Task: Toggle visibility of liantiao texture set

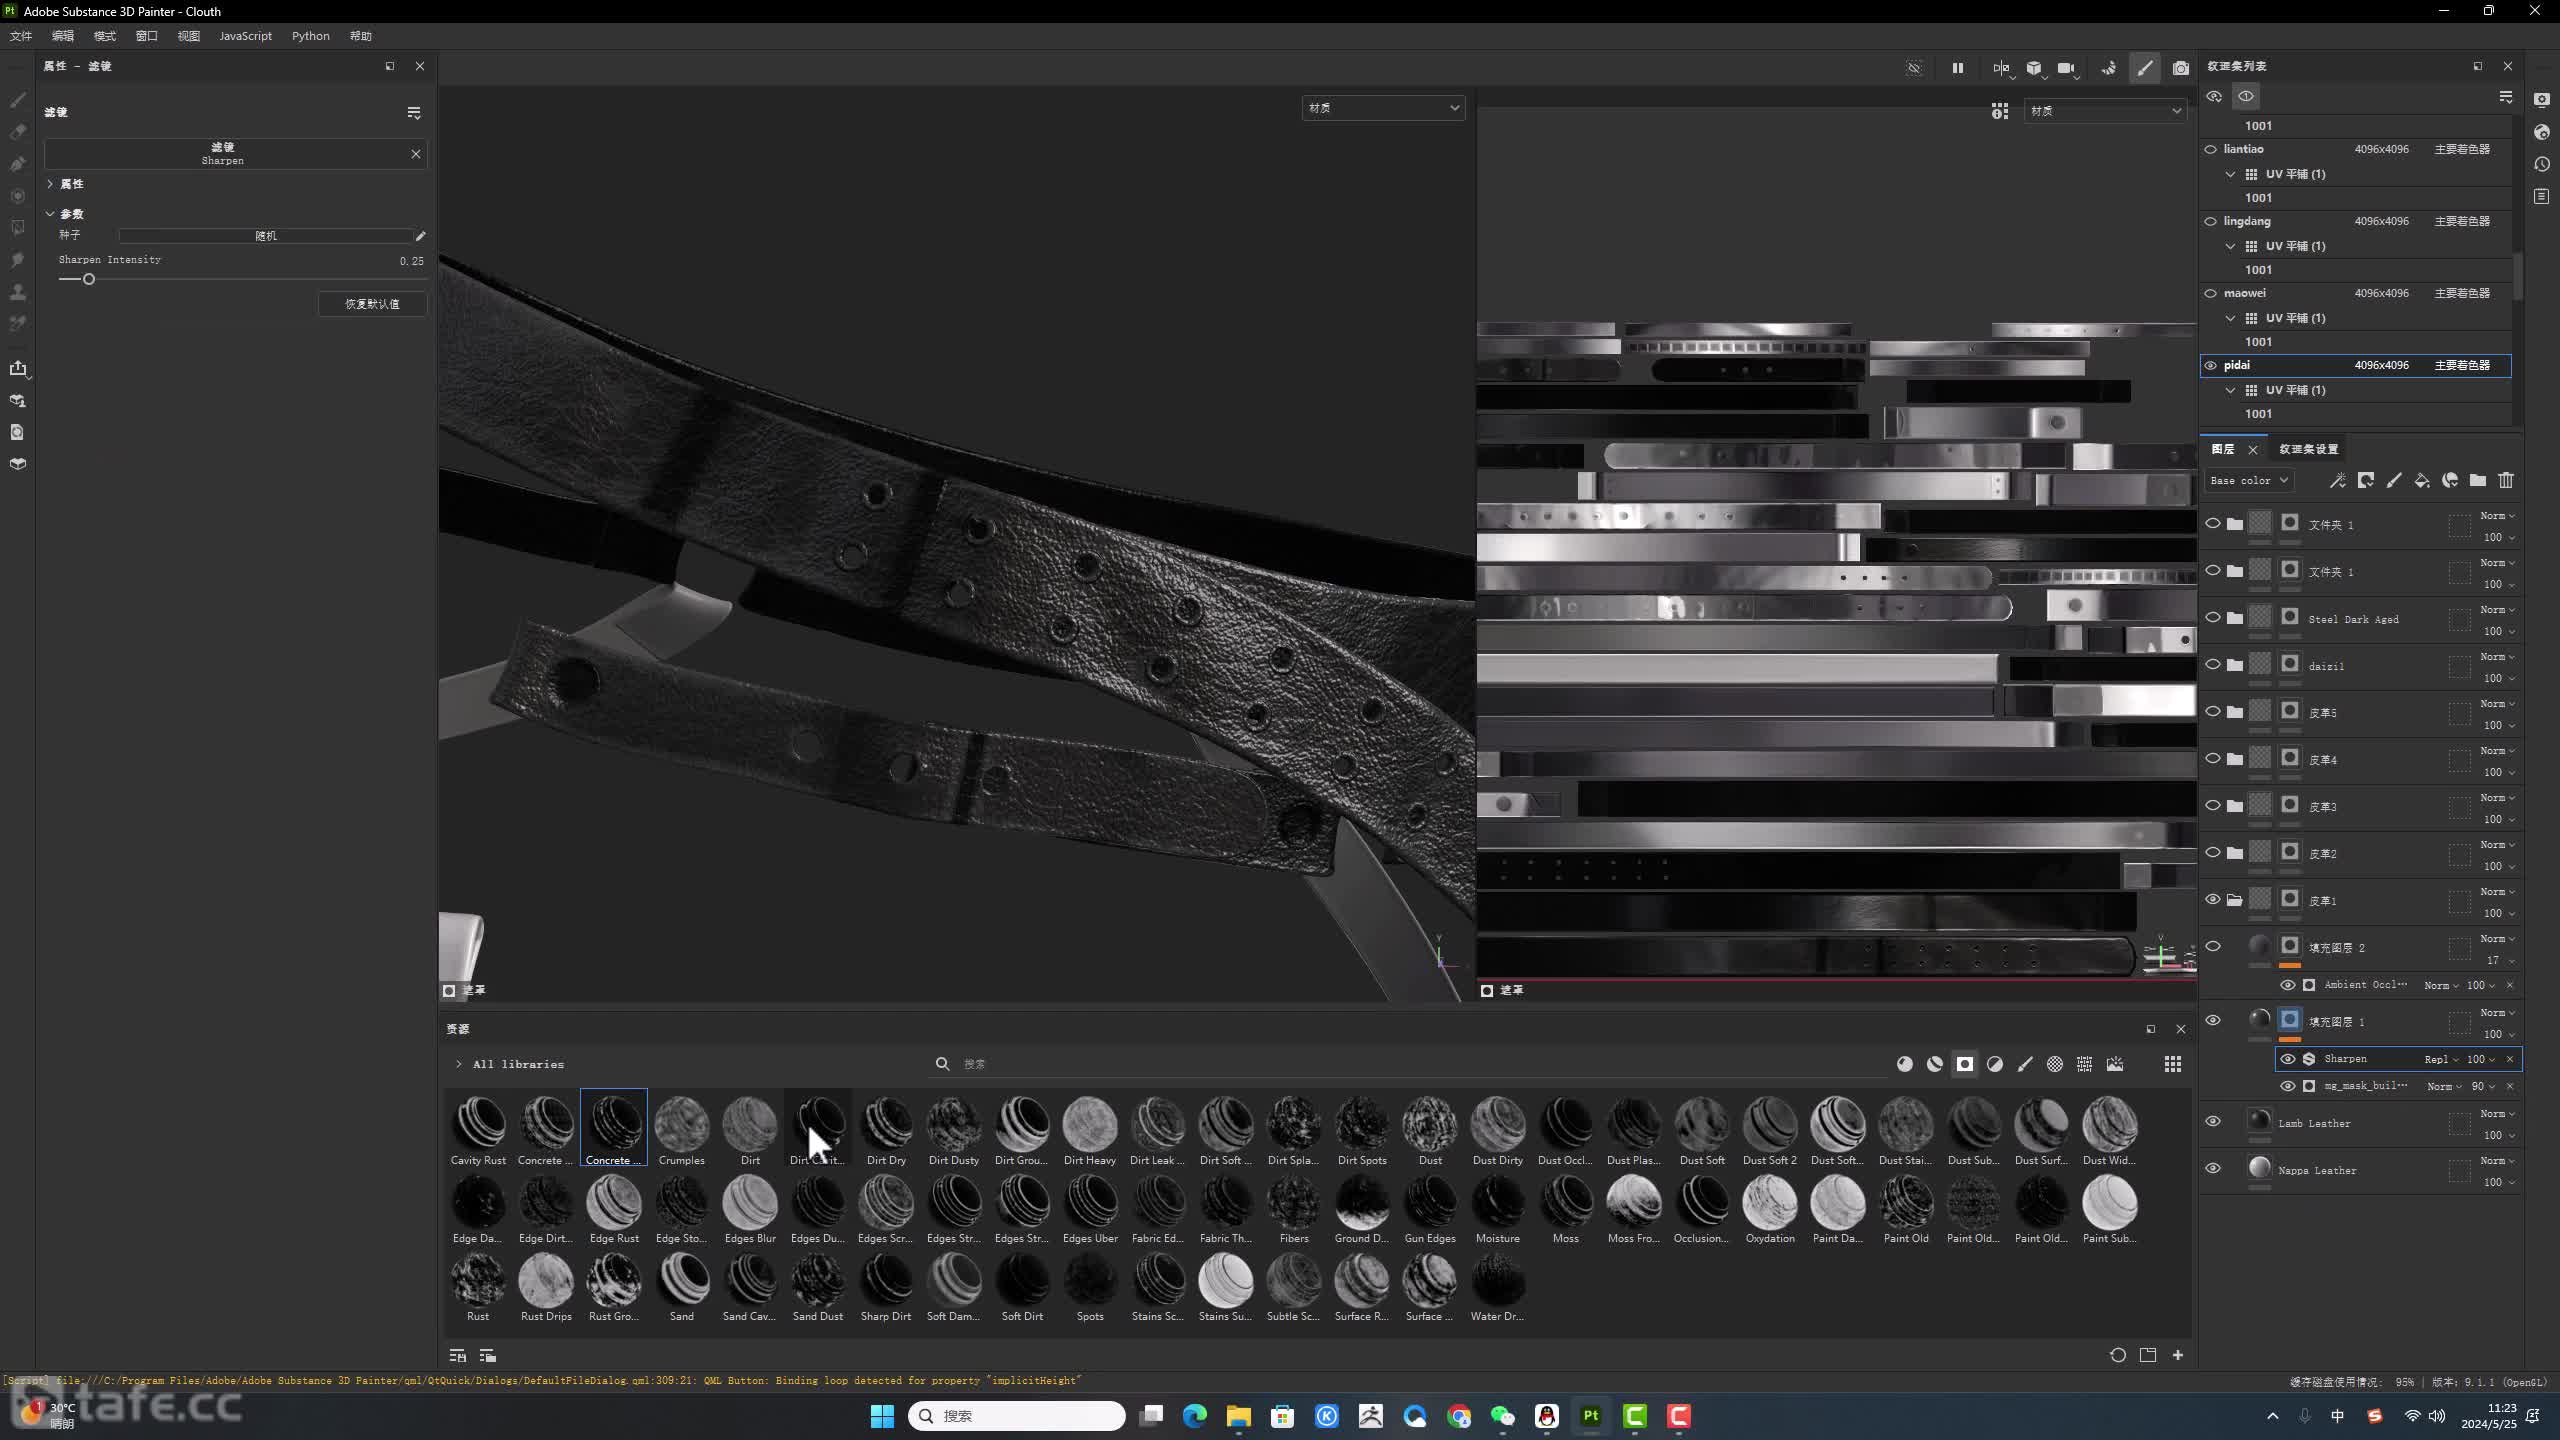Action: point(2210,149)
